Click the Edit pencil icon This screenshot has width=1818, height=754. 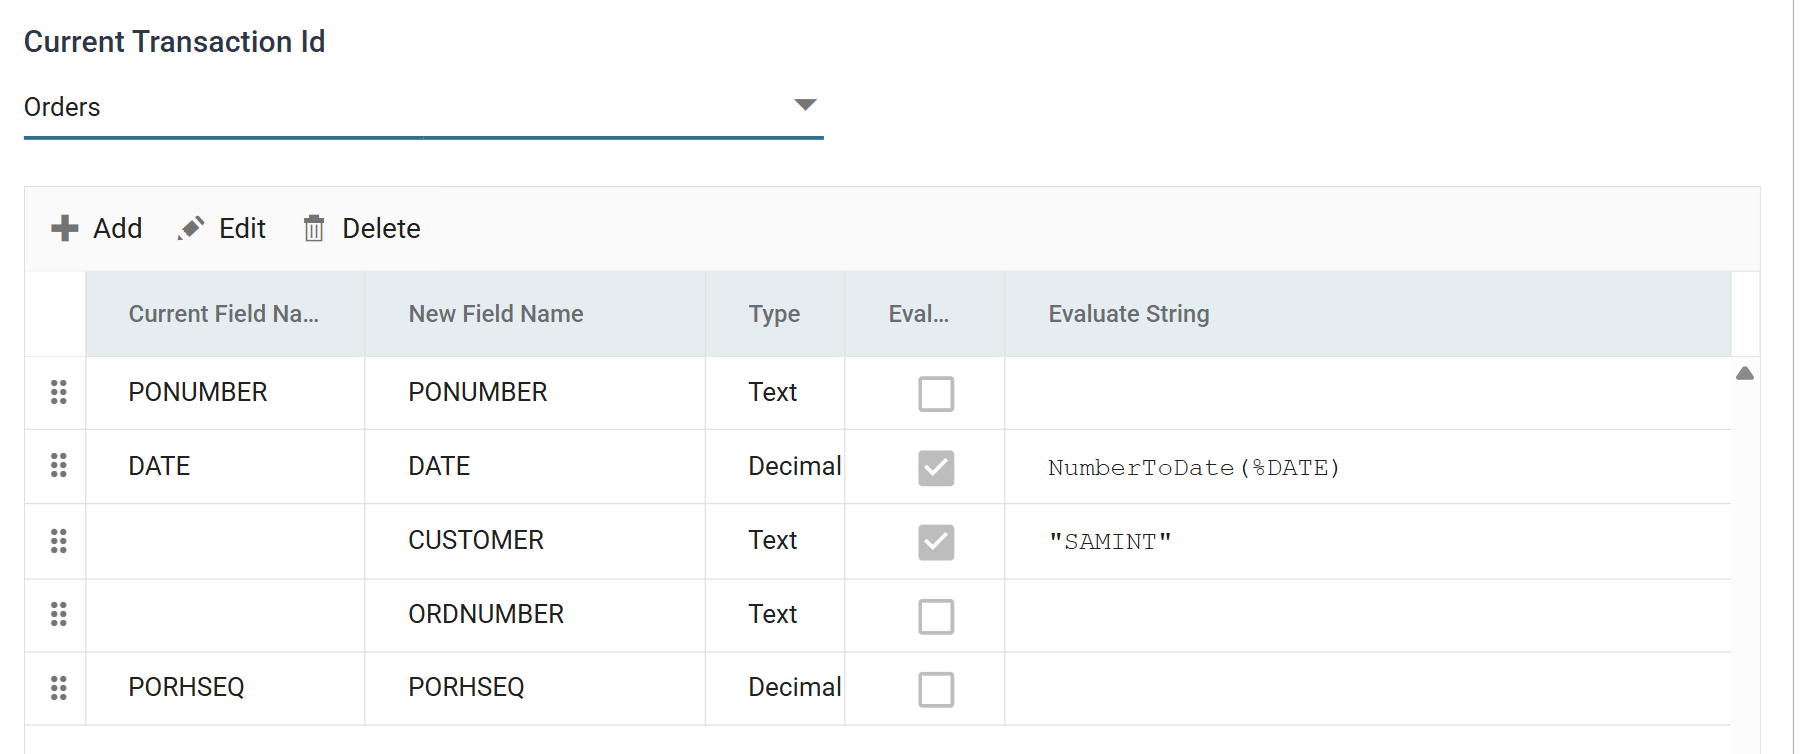pos(191,228)
